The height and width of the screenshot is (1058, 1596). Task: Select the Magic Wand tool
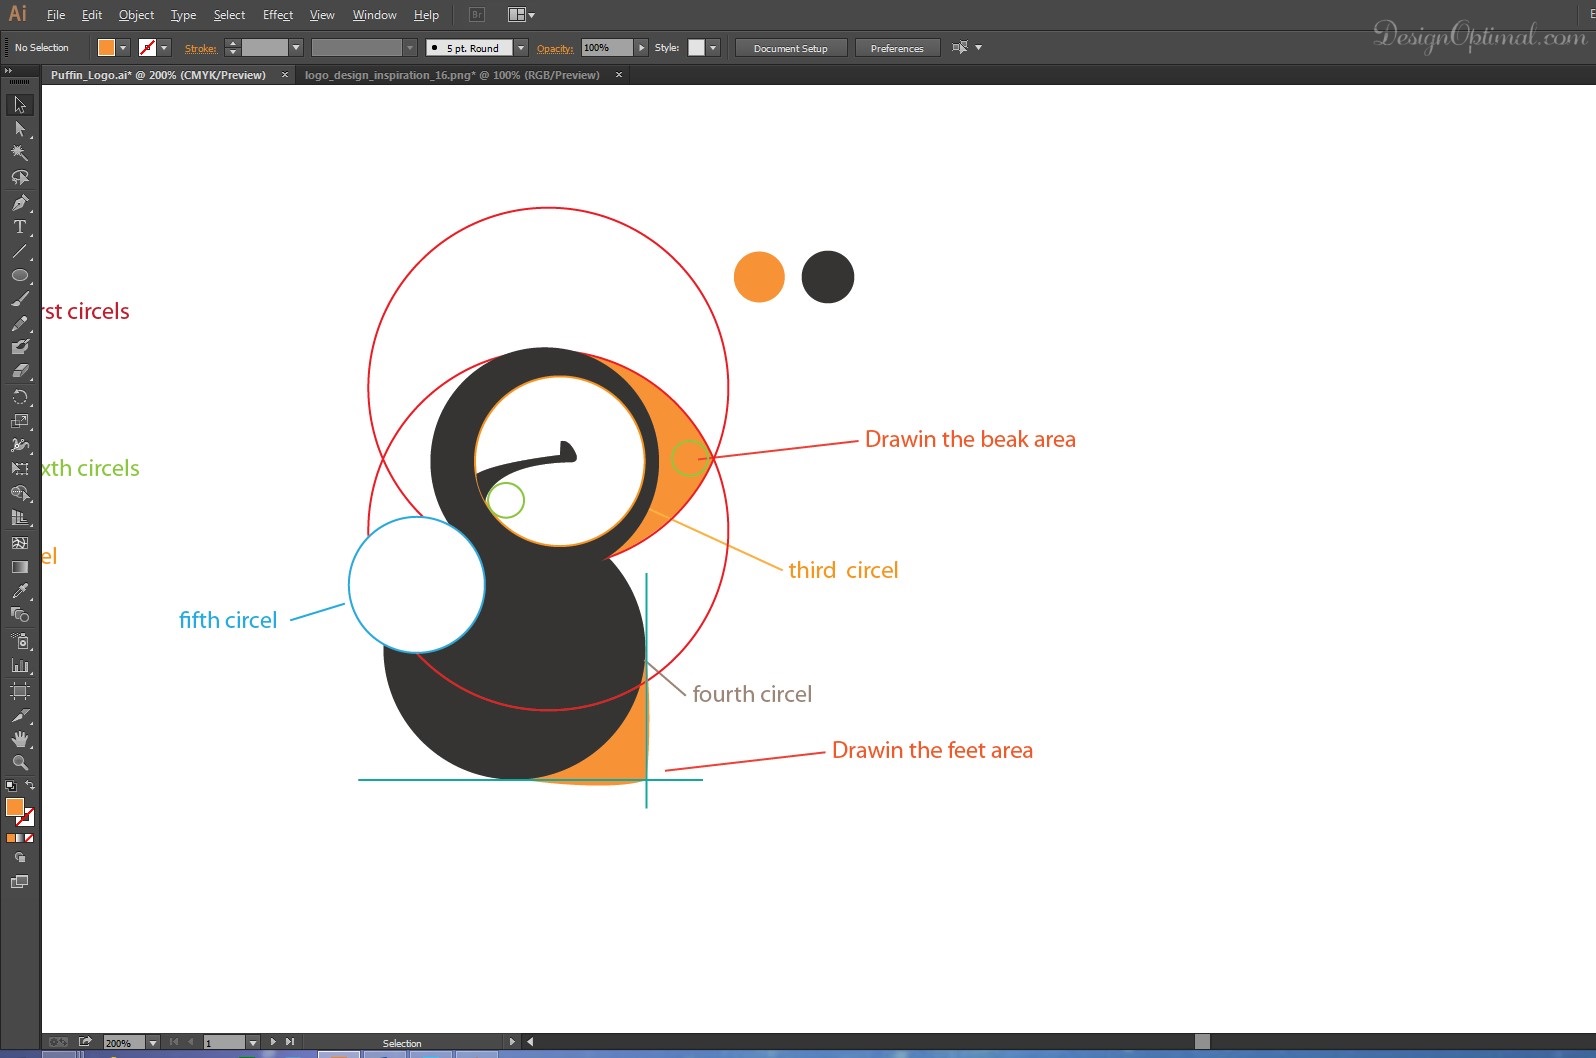click(19, 153)
